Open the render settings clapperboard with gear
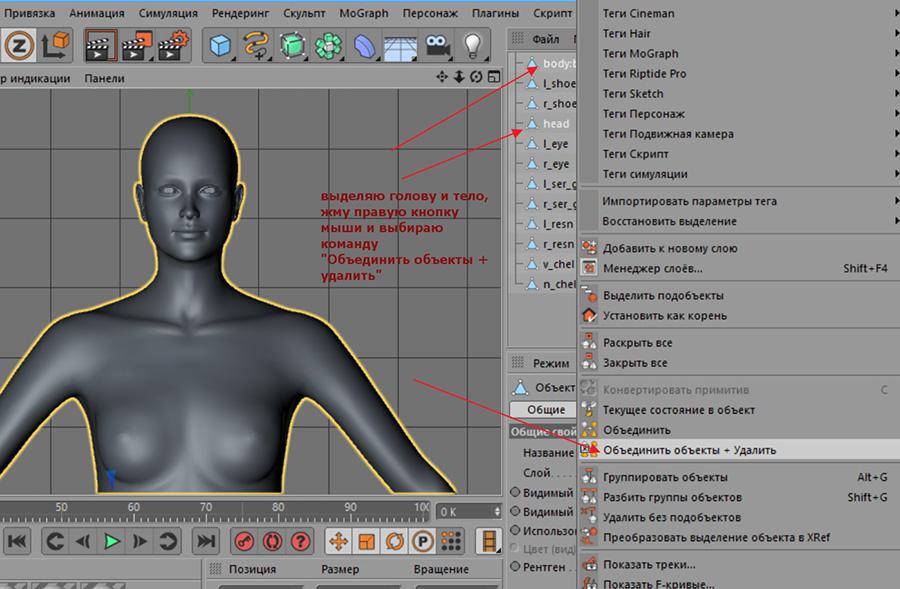Viewport: 900px width, 589px height. 175,46
